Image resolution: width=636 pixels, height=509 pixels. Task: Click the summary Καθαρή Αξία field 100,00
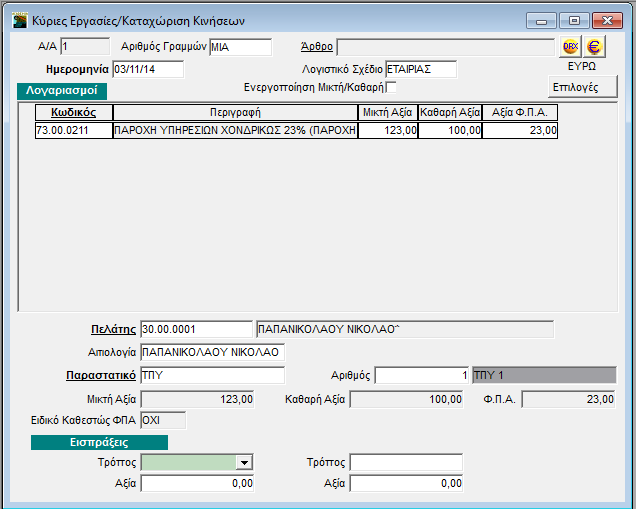pyautogui.click(x=406, y=399)
